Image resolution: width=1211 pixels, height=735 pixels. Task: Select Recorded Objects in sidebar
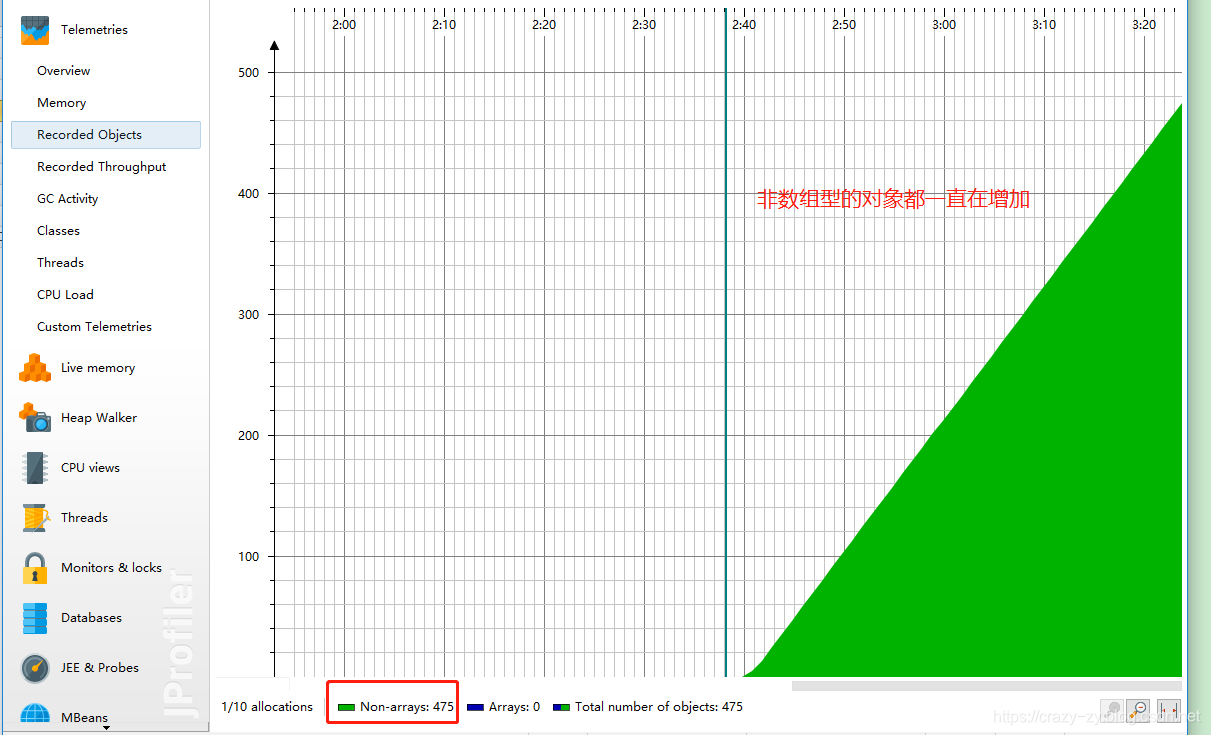pyautogui.click(x=106, y=135)
